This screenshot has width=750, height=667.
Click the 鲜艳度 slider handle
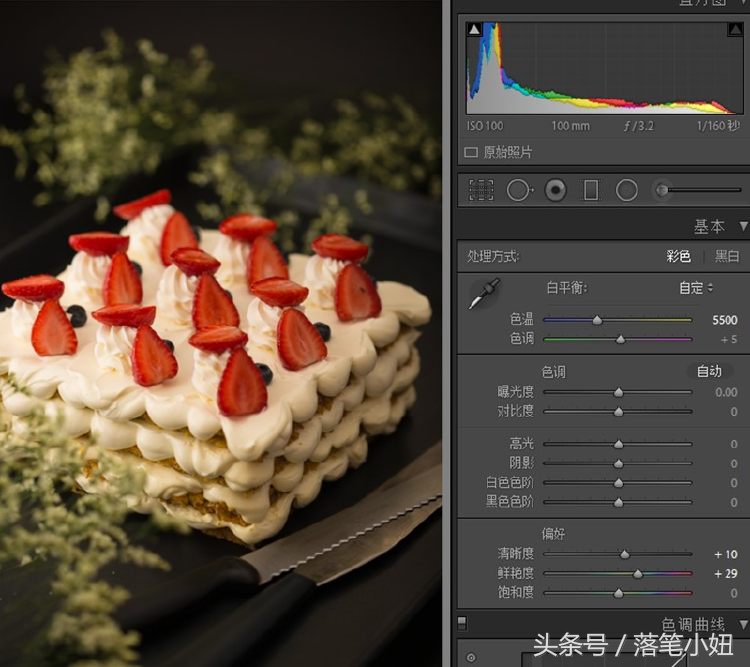638,574
